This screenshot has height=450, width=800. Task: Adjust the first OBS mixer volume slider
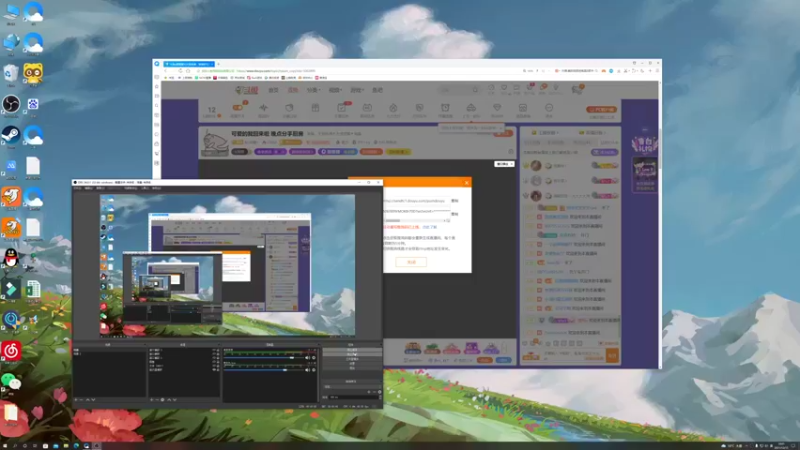[x=265, y=358]
